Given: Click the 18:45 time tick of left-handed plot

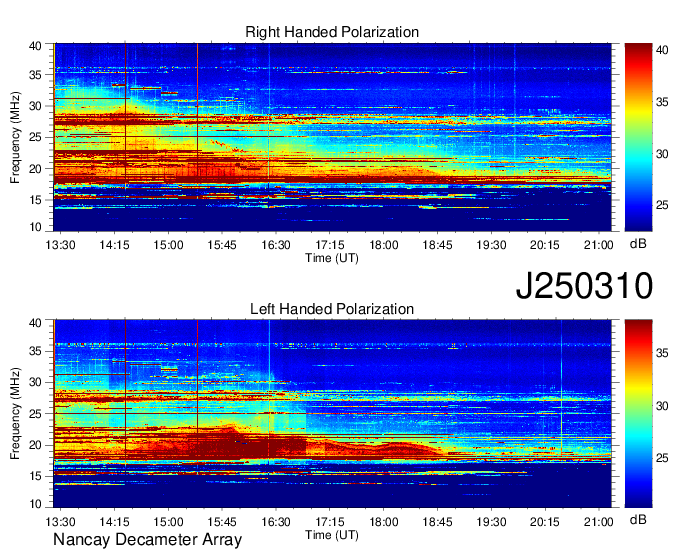Looking at the screenshot, I should [x=437, y=522].
